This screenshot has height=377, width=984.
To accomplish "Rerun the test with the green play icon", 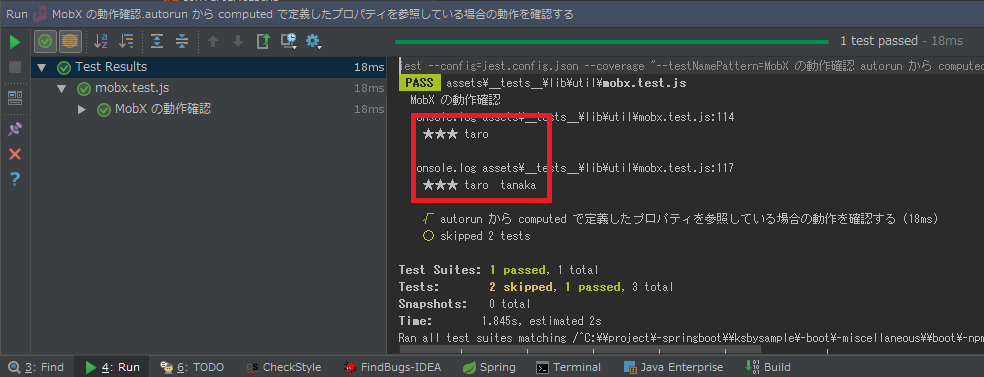I will coord(14,43).
